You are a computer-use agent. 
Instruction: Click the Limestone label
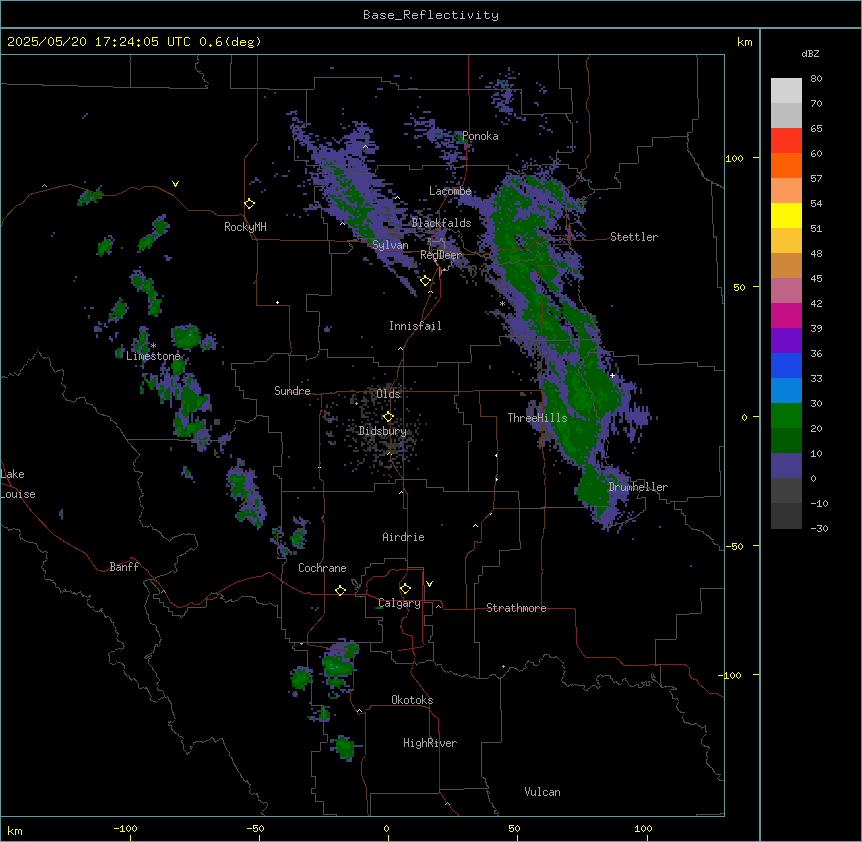153,356
